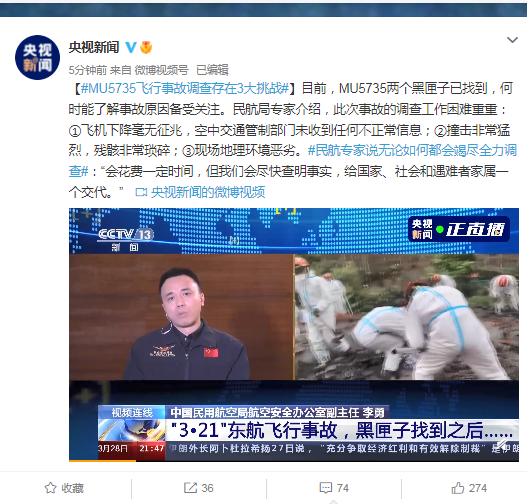Click the 正在直播 live badge on the video
This screenshot has height=504, width=527.
458,229
